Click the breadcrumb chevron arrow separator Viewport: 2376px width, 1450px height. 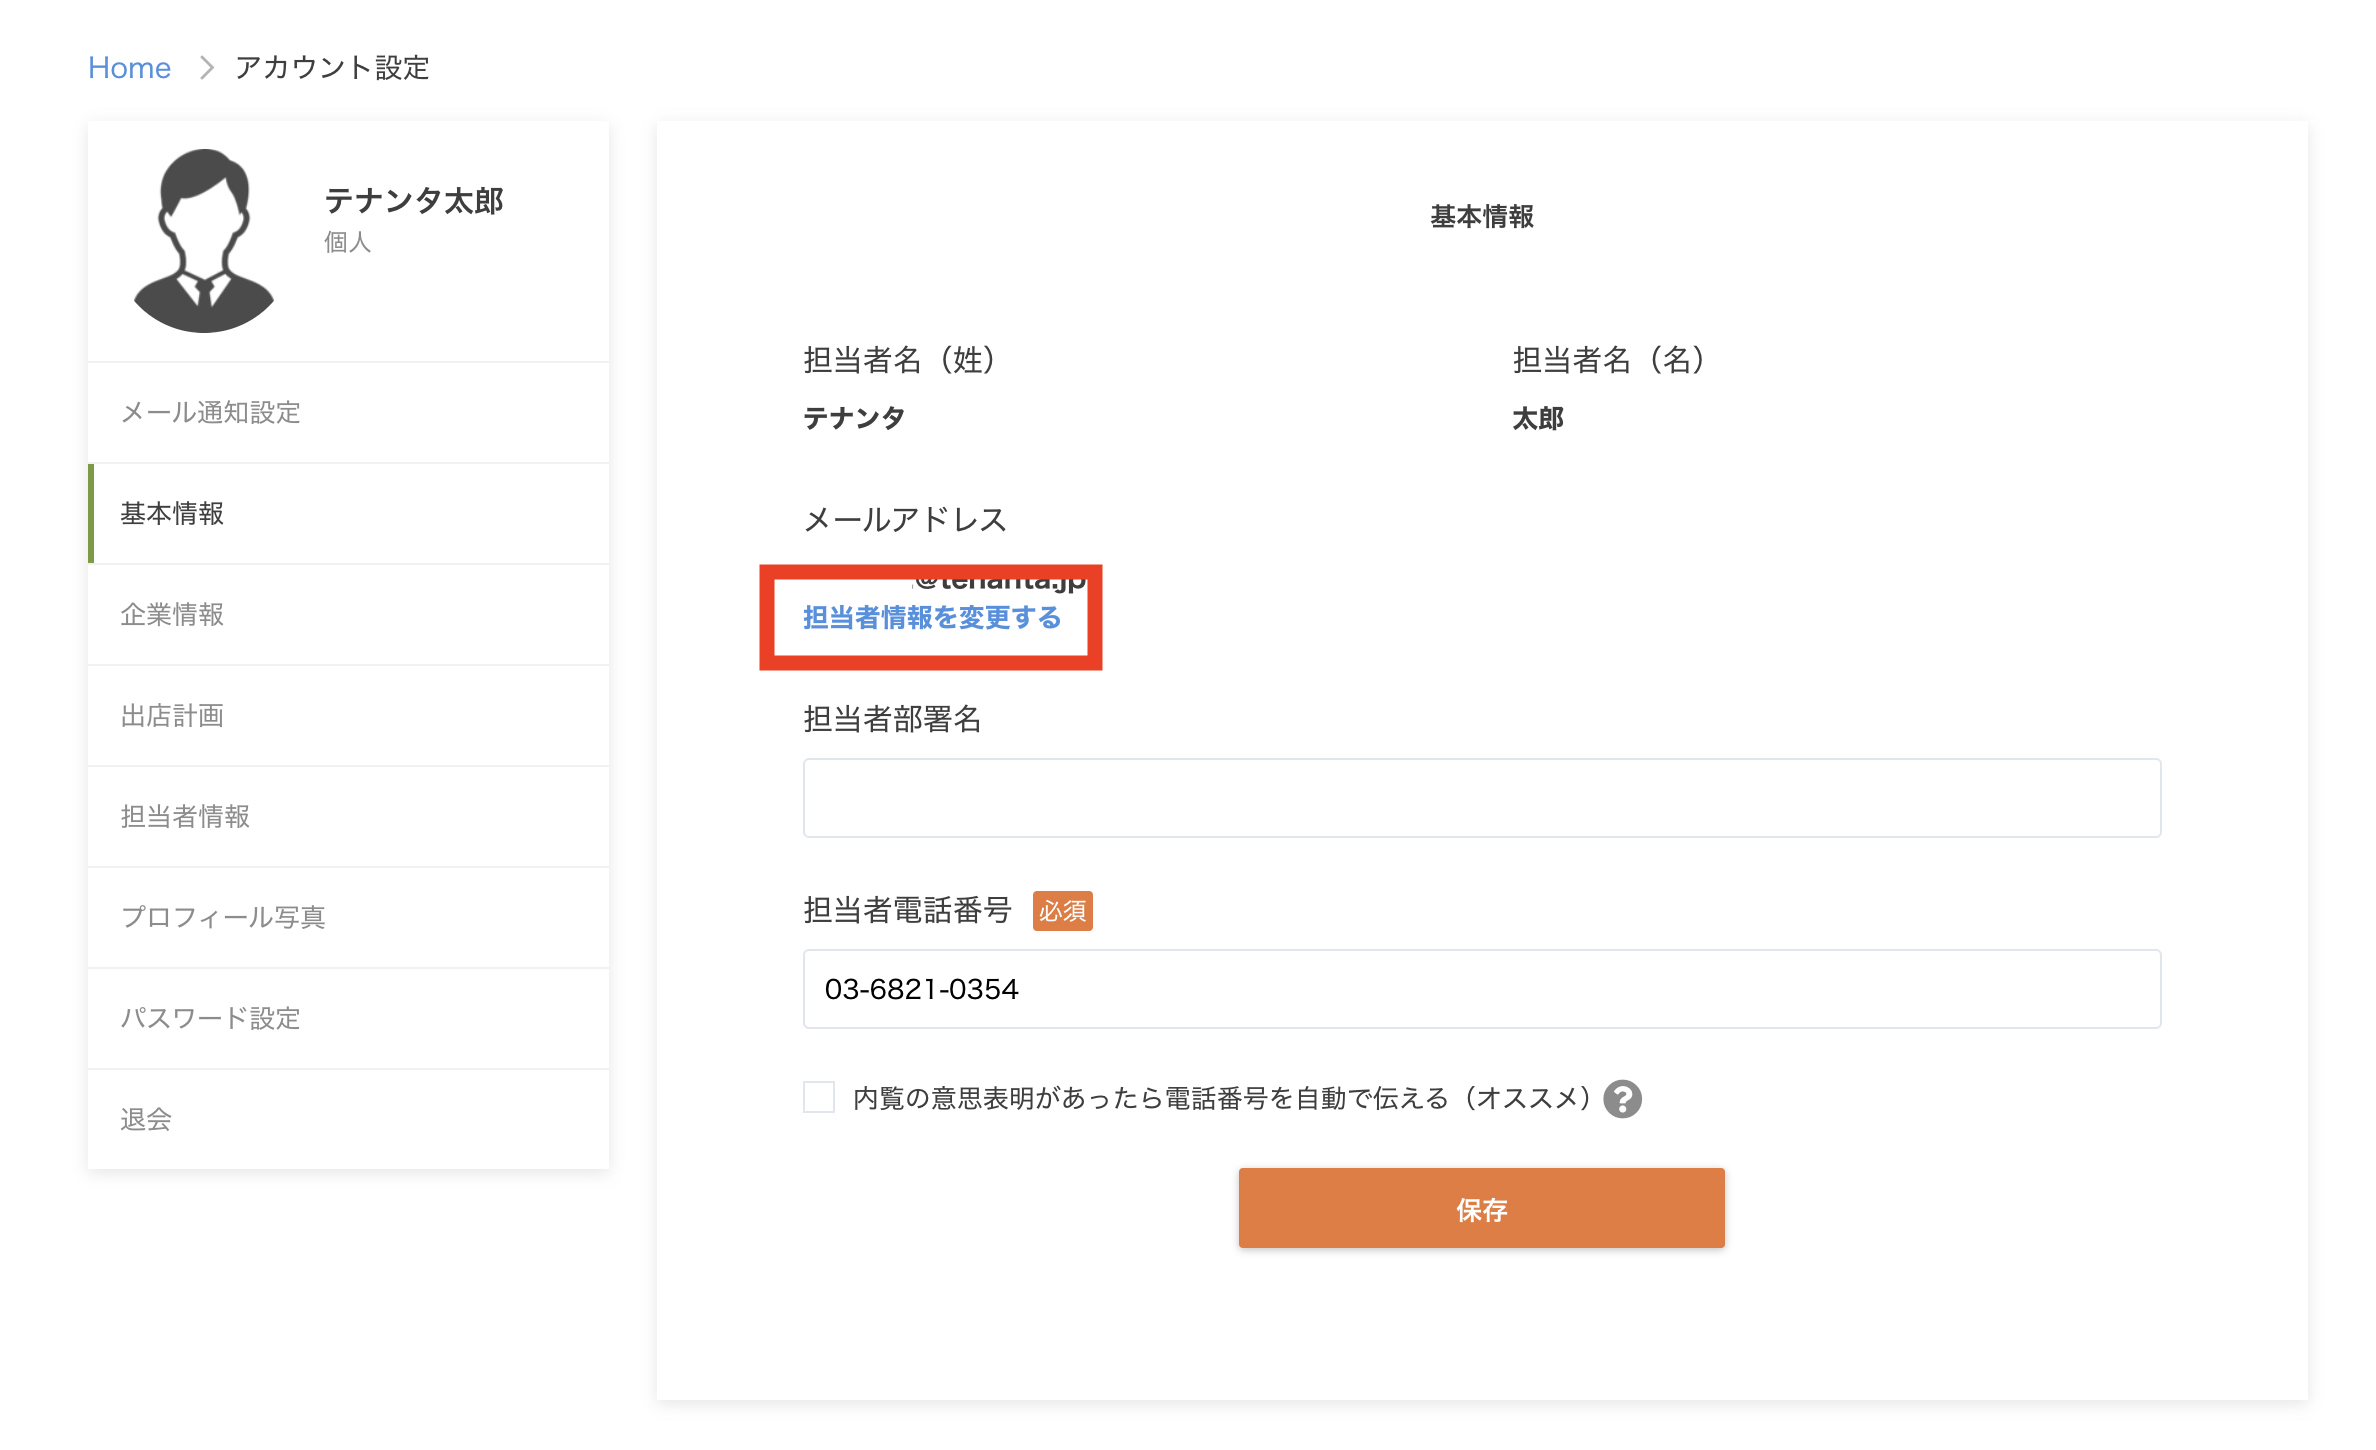(207, 68)
